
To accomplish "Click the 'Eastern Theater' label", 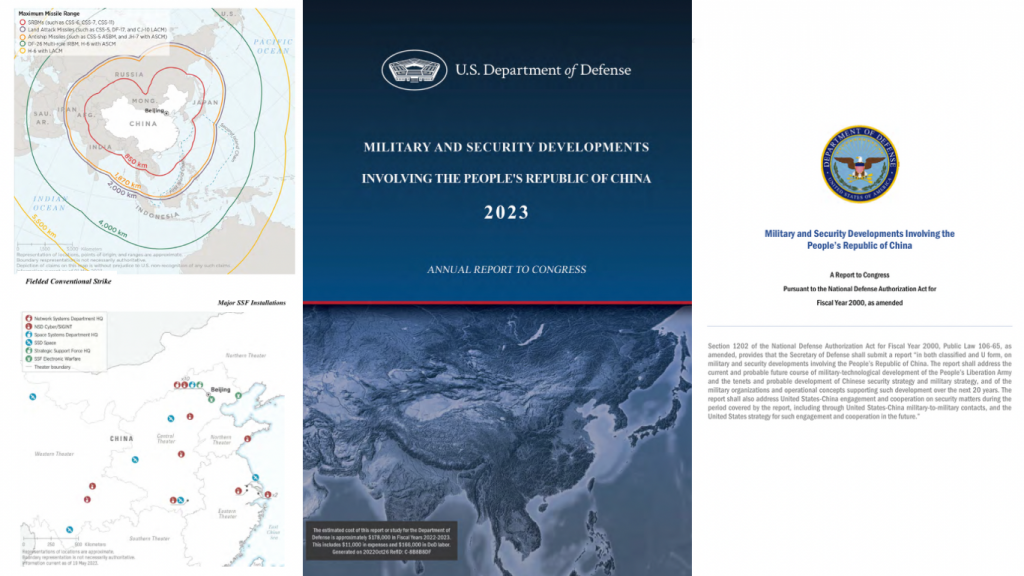I will [x=227, y=514].
